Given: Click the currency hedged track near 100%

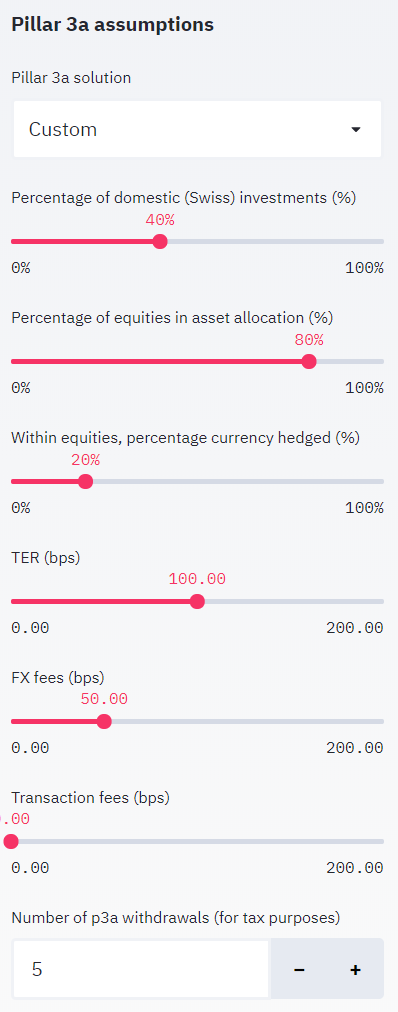Looking at the screenshot, I should (382, 481).
